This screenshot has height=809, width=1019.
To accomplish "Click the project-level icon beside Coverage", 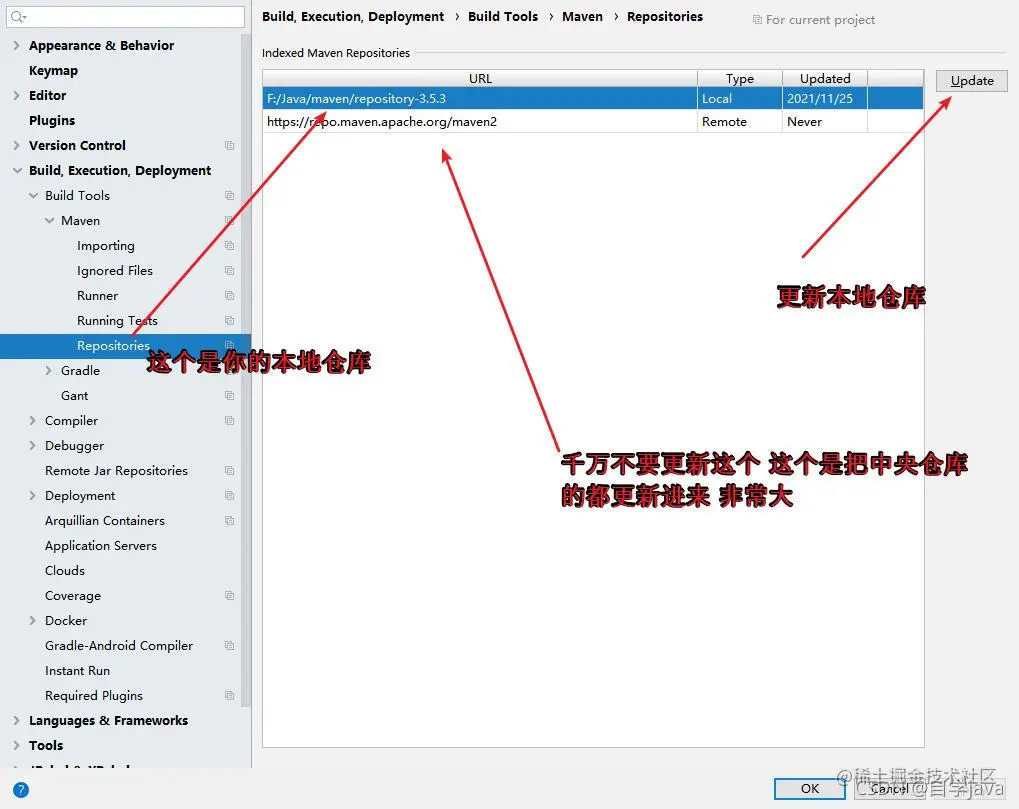I will [229, 596].
